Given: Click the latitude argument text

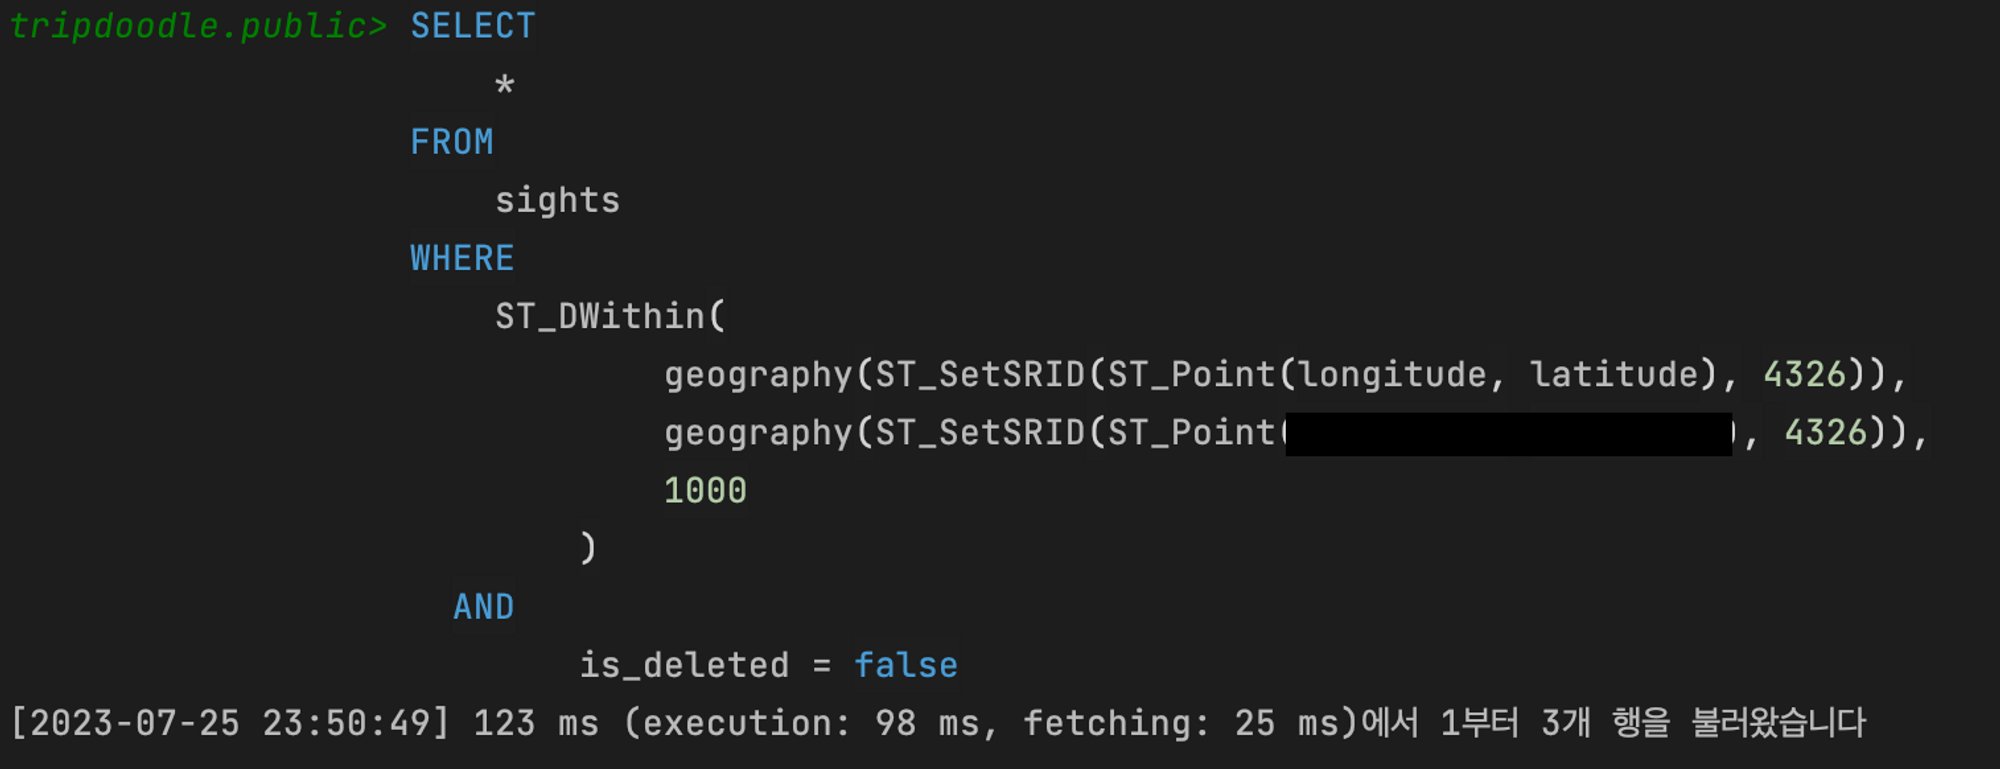Looking at the screenshot, I should click(x=1614, y=374).
